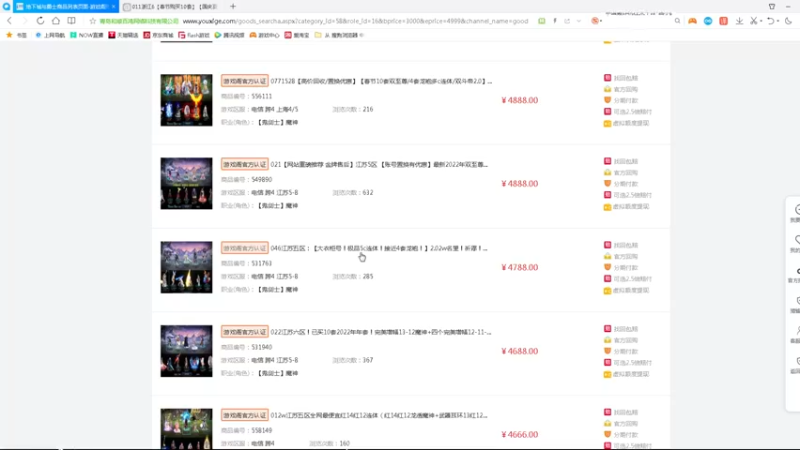Click the undo closed tab icon

(x=770, y=21)
